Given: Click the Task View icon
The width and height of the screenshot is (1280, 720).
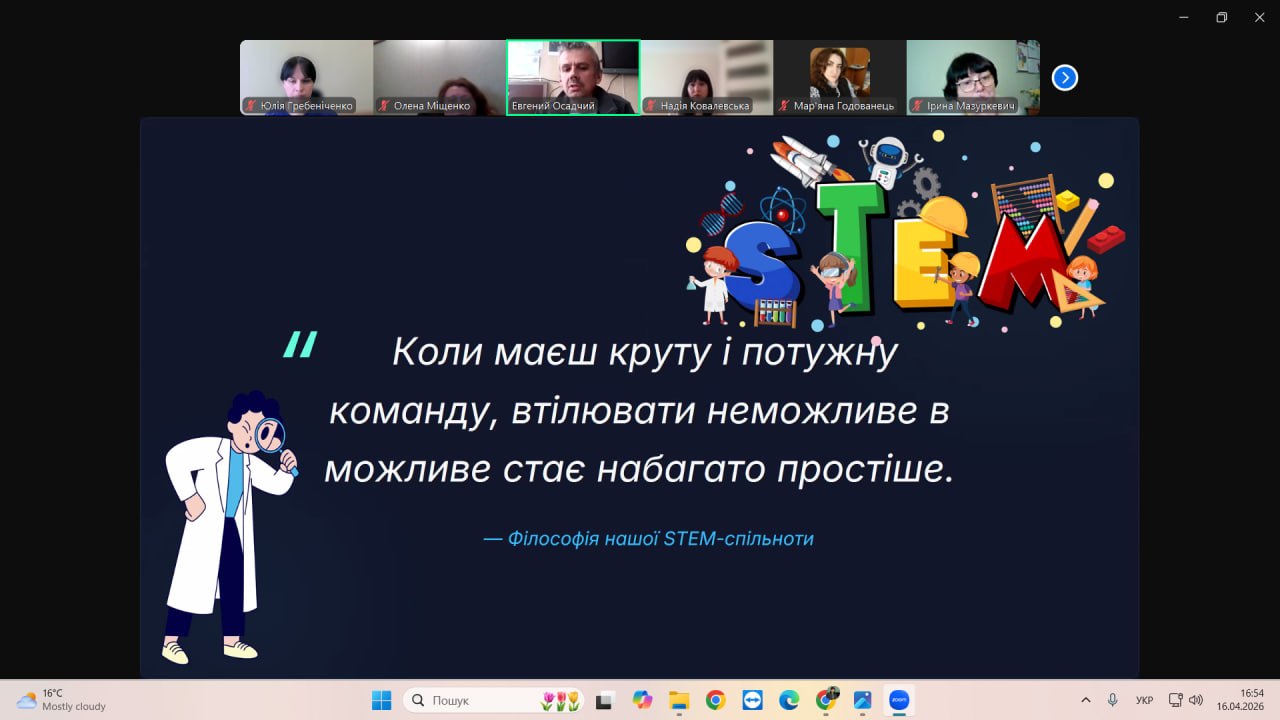Looking at the screenshot, I should click(x=604, y=700).
